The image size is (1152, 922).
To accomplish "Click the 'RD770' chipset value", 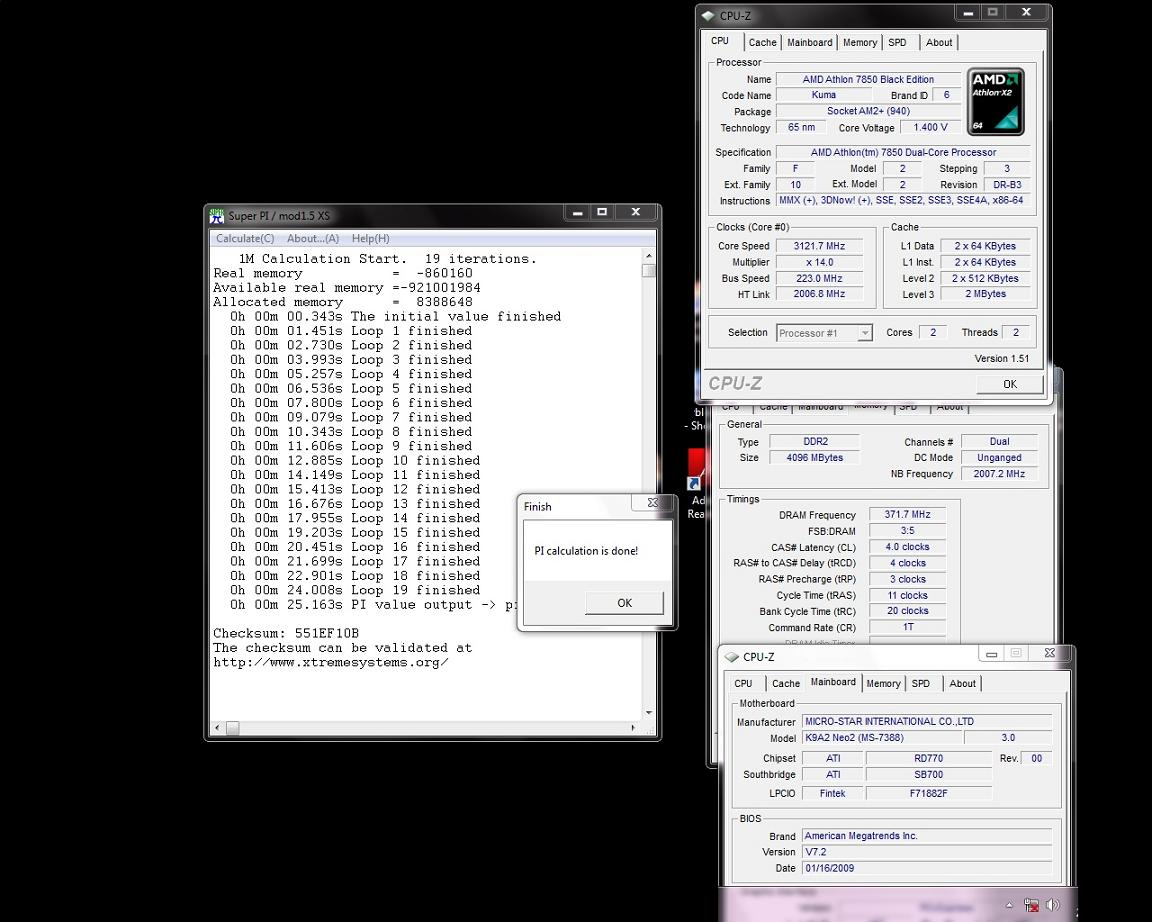I will tap(929, 758).
